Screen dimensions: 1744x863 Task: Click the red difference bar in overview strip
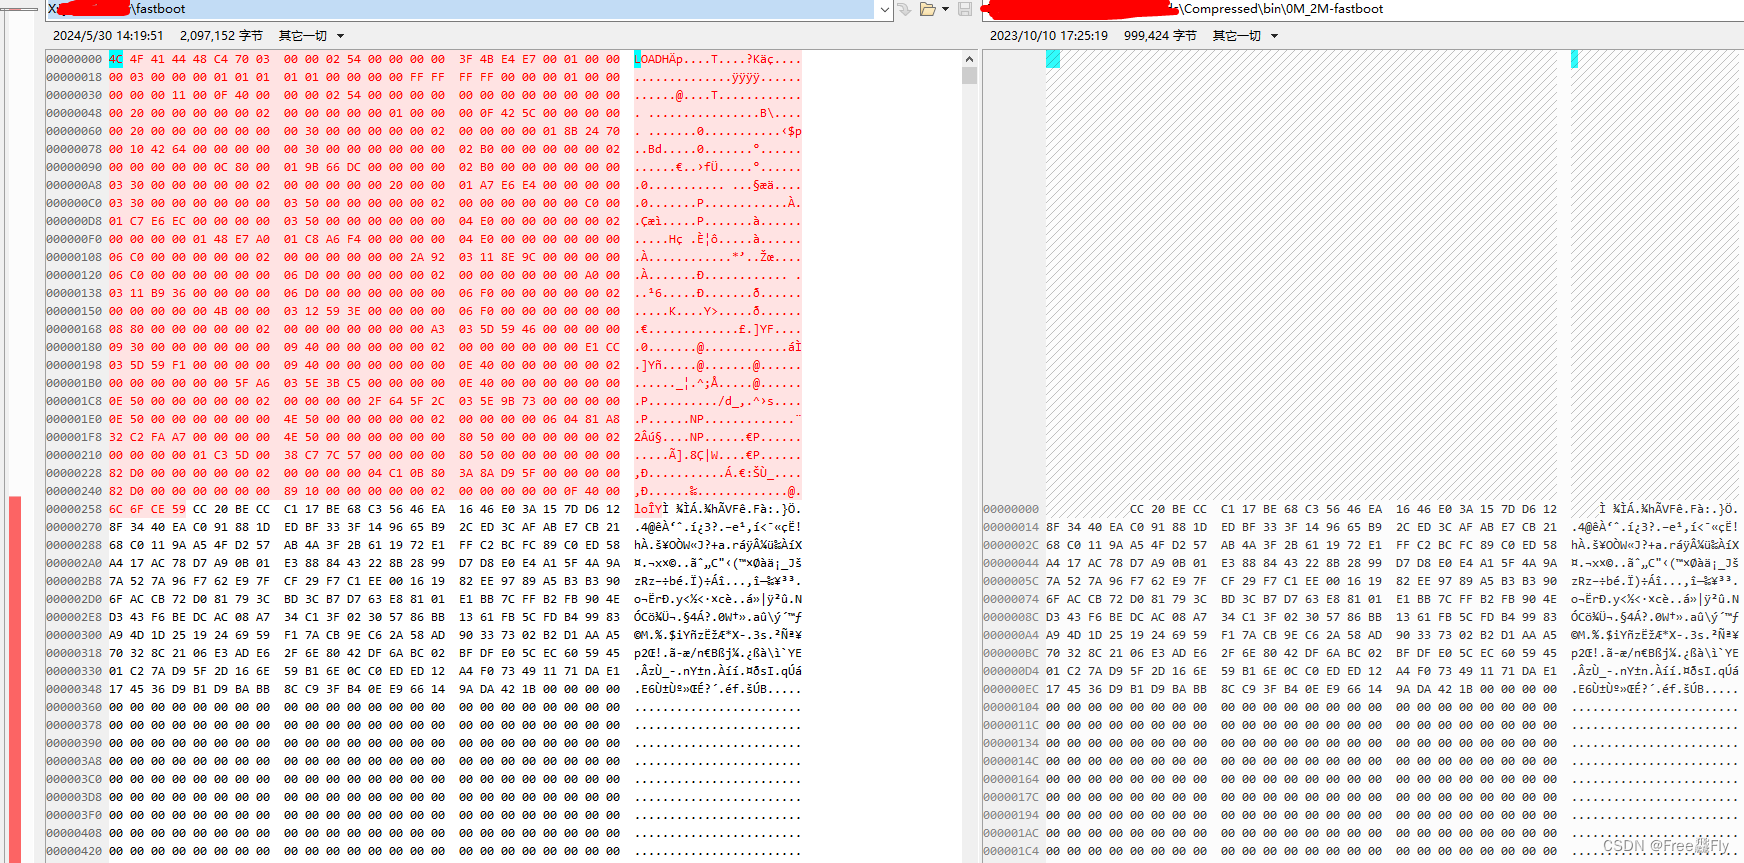(15, 679)
